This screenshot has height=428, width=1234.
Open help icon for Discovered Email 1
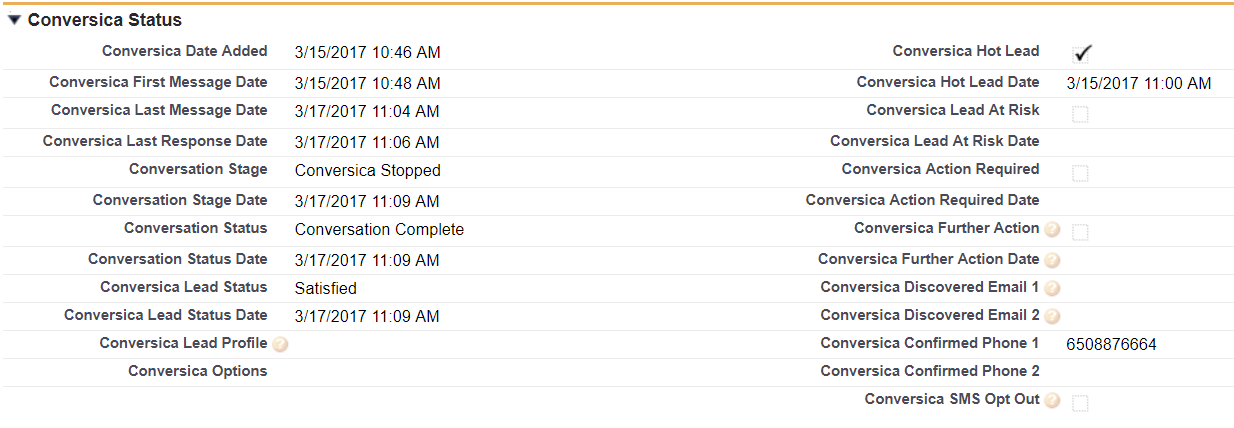click(x=1052, y=288)
